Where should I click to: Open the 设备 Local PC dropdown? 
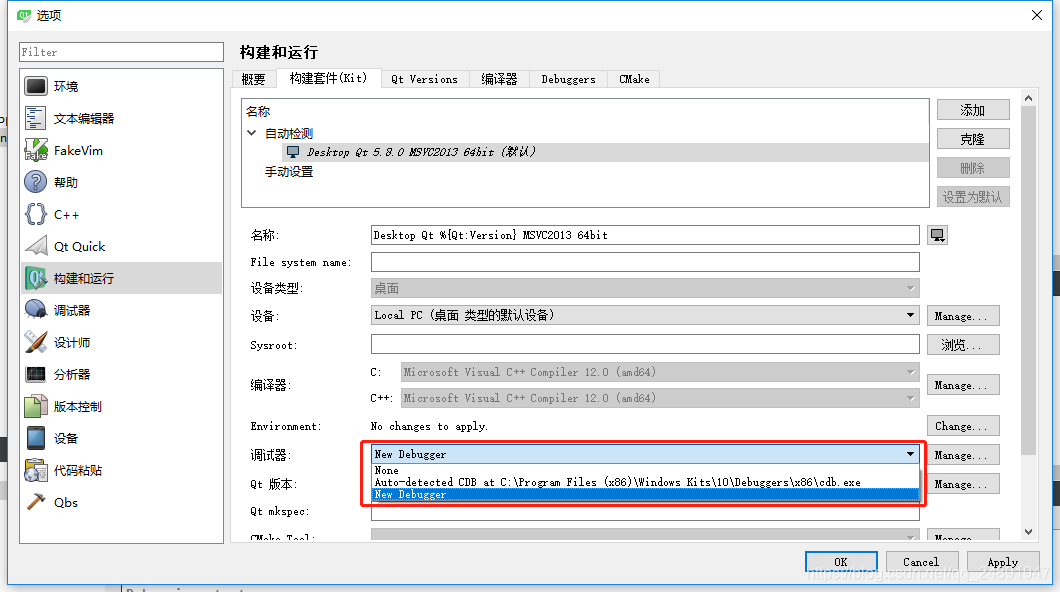pyautogui.click(x=645, y=316)
